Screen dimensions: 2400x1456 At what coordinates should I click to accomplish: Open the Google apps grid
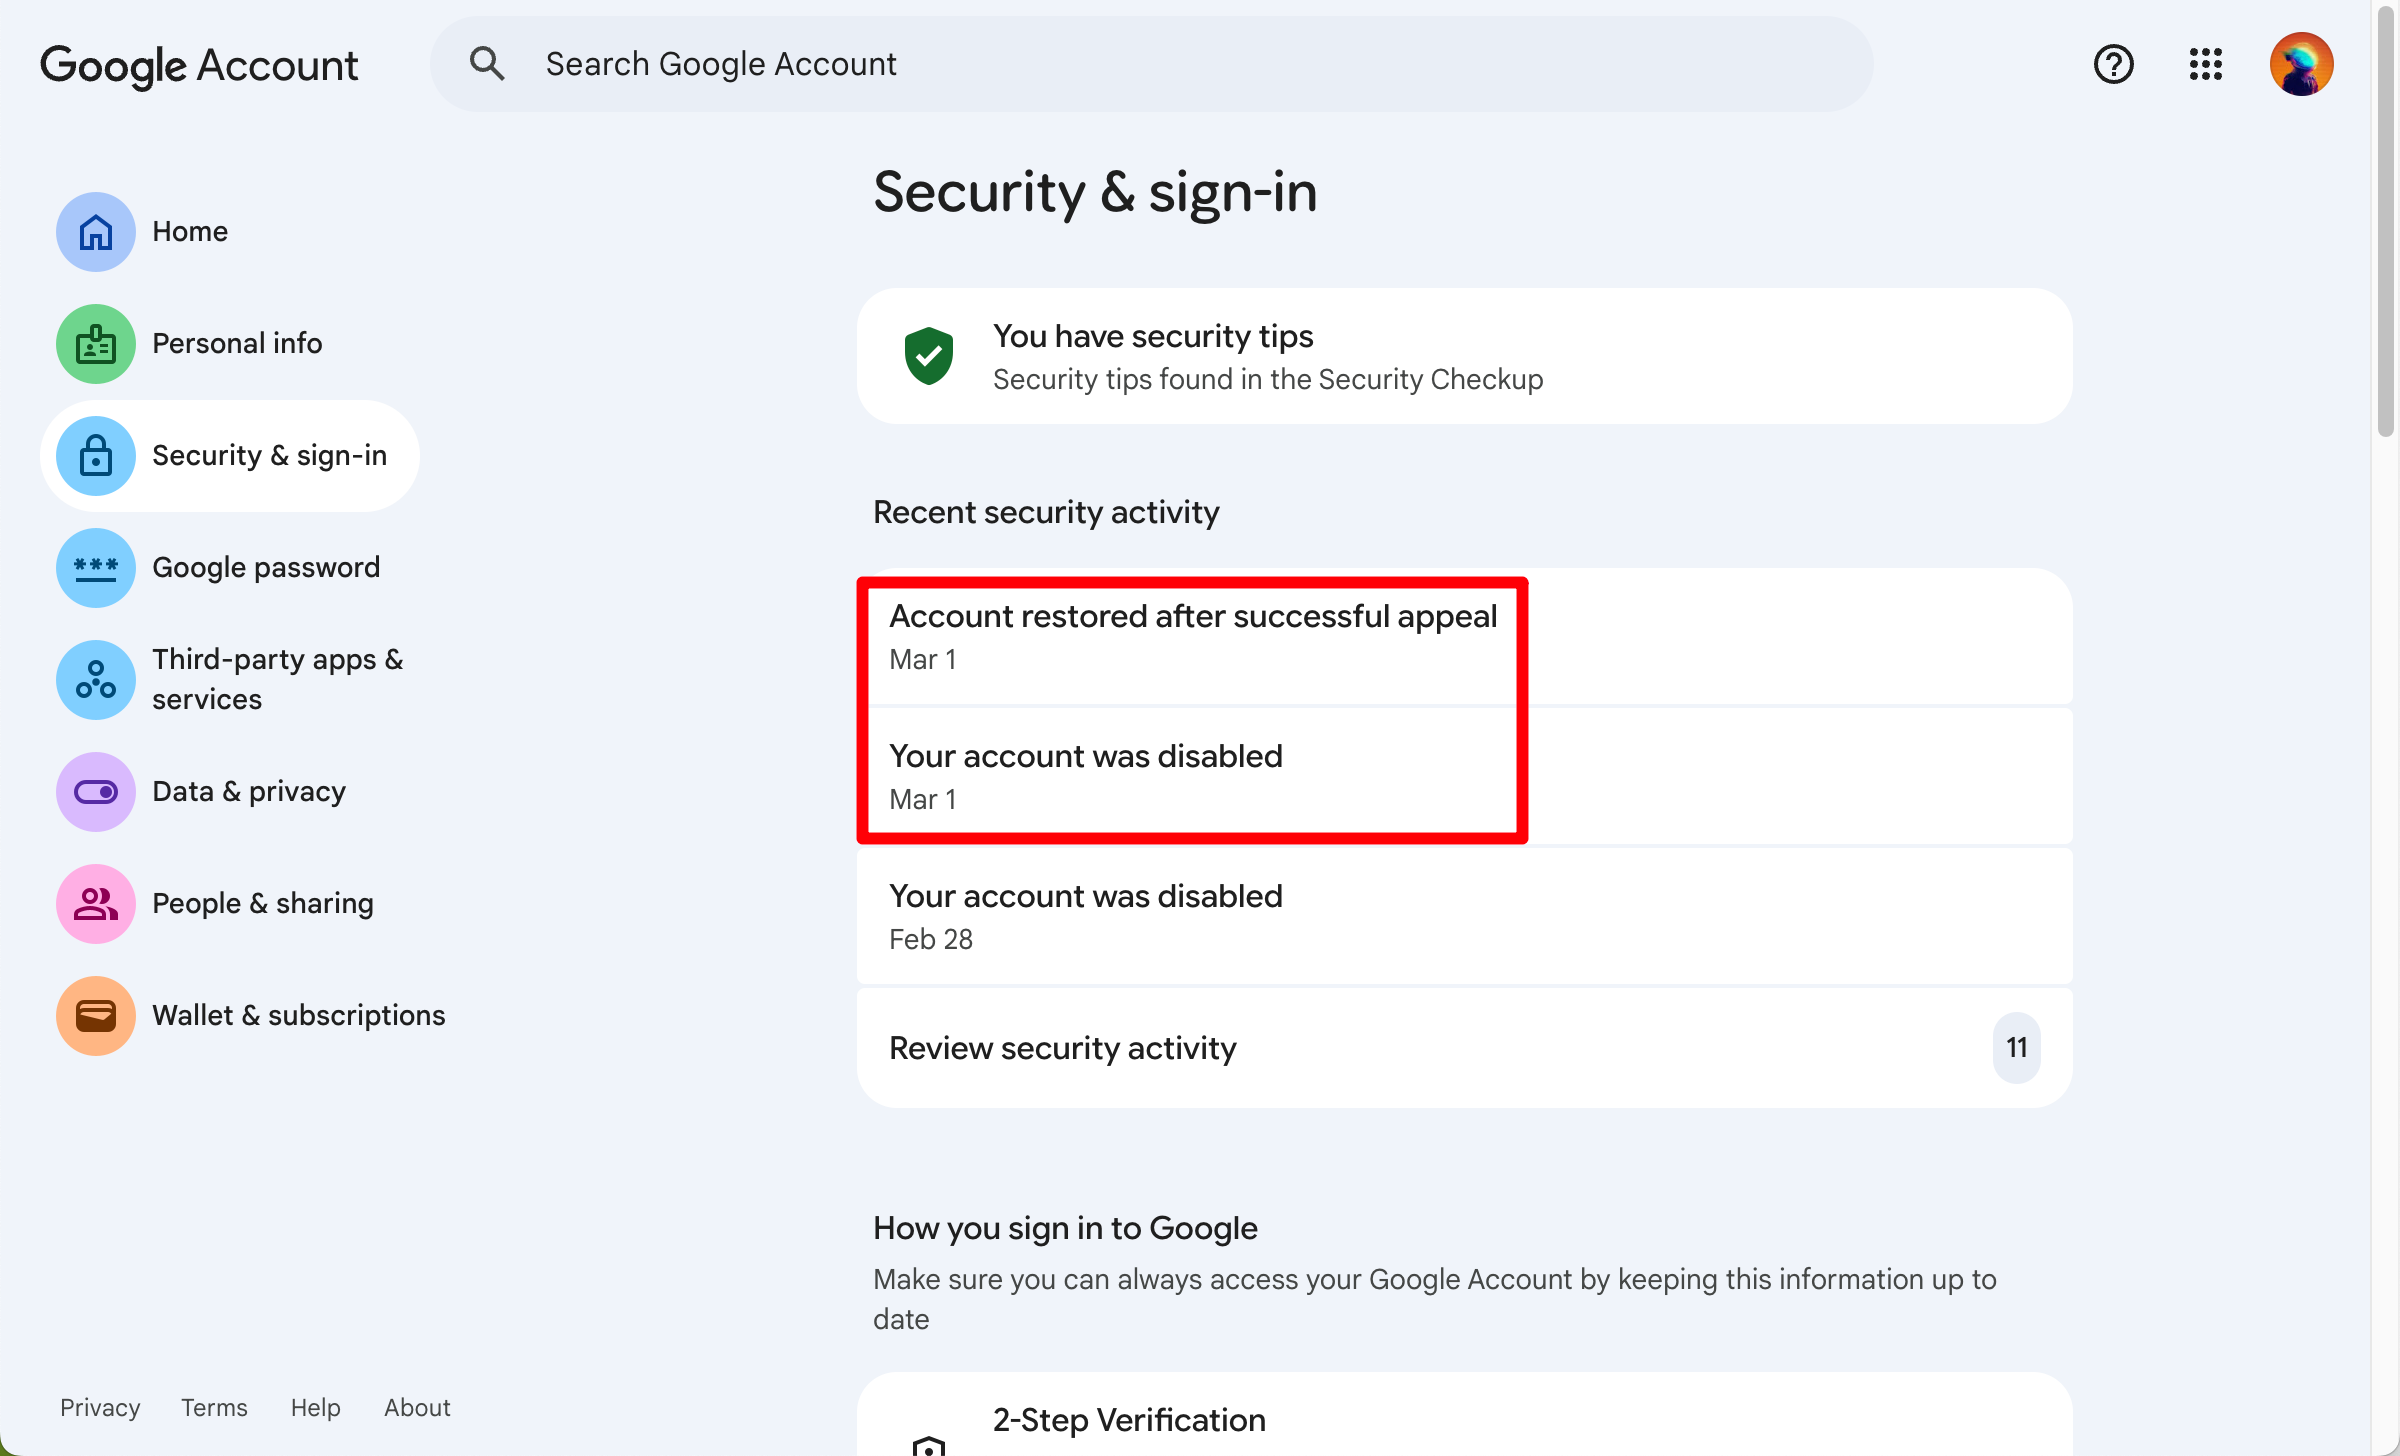(2205, 64)
